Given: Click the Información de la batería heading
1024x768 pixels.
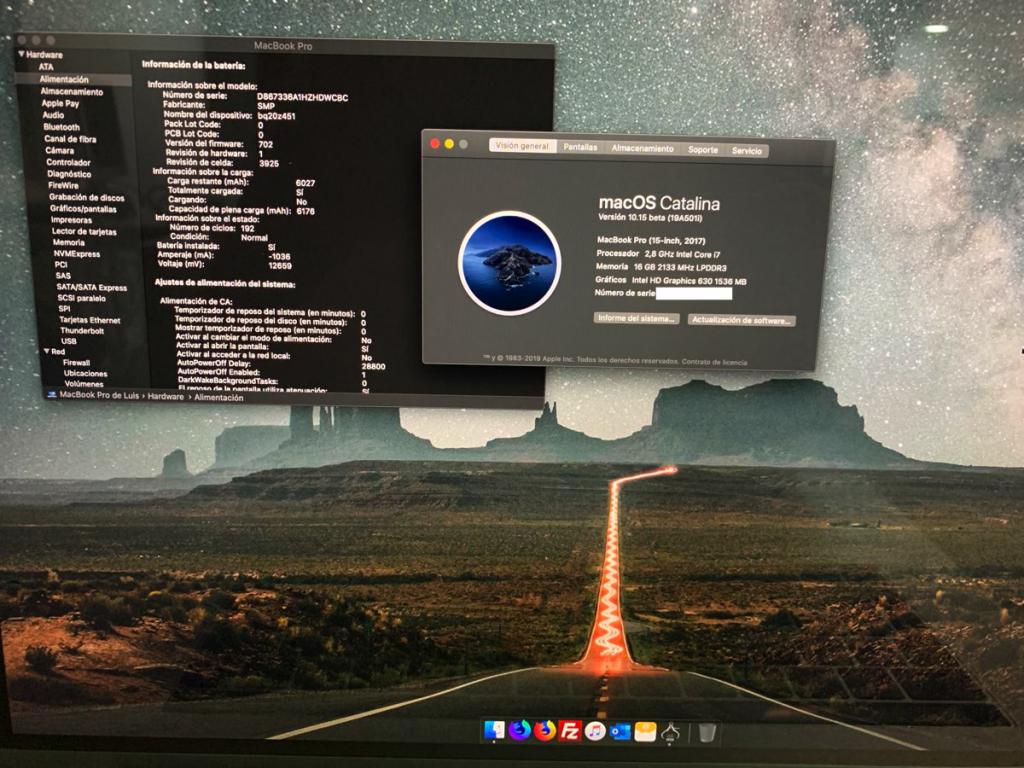Looking at the screenshot, I should [x=194, y=65].
